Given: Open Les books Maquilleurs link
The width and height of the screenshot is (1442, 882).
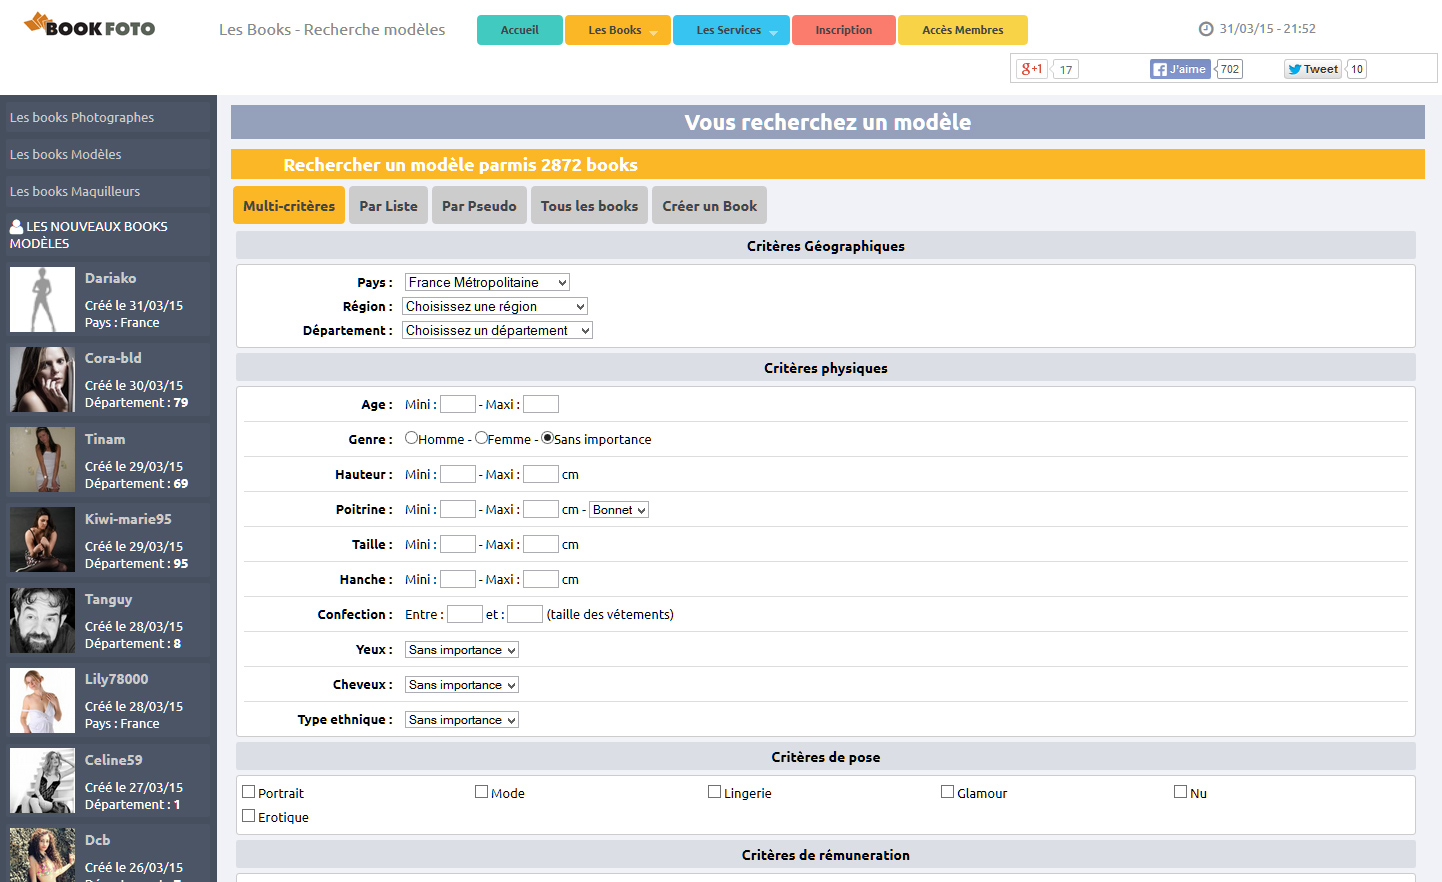Looking at the screenshot, I should tap(75, 191).
